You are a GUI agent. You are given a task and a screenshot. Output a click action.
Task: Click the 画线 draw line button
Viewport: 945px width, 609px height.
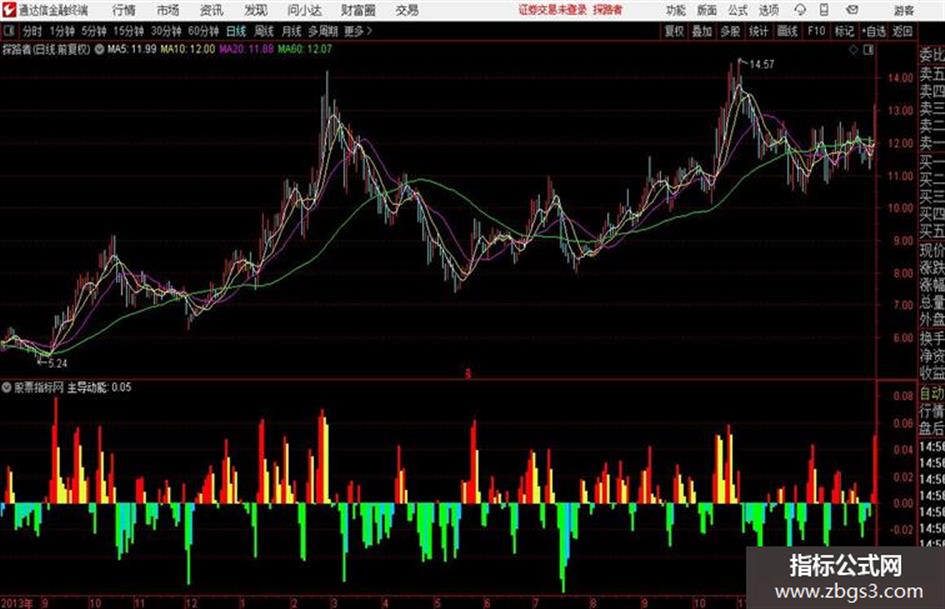[x=787, y=31]
